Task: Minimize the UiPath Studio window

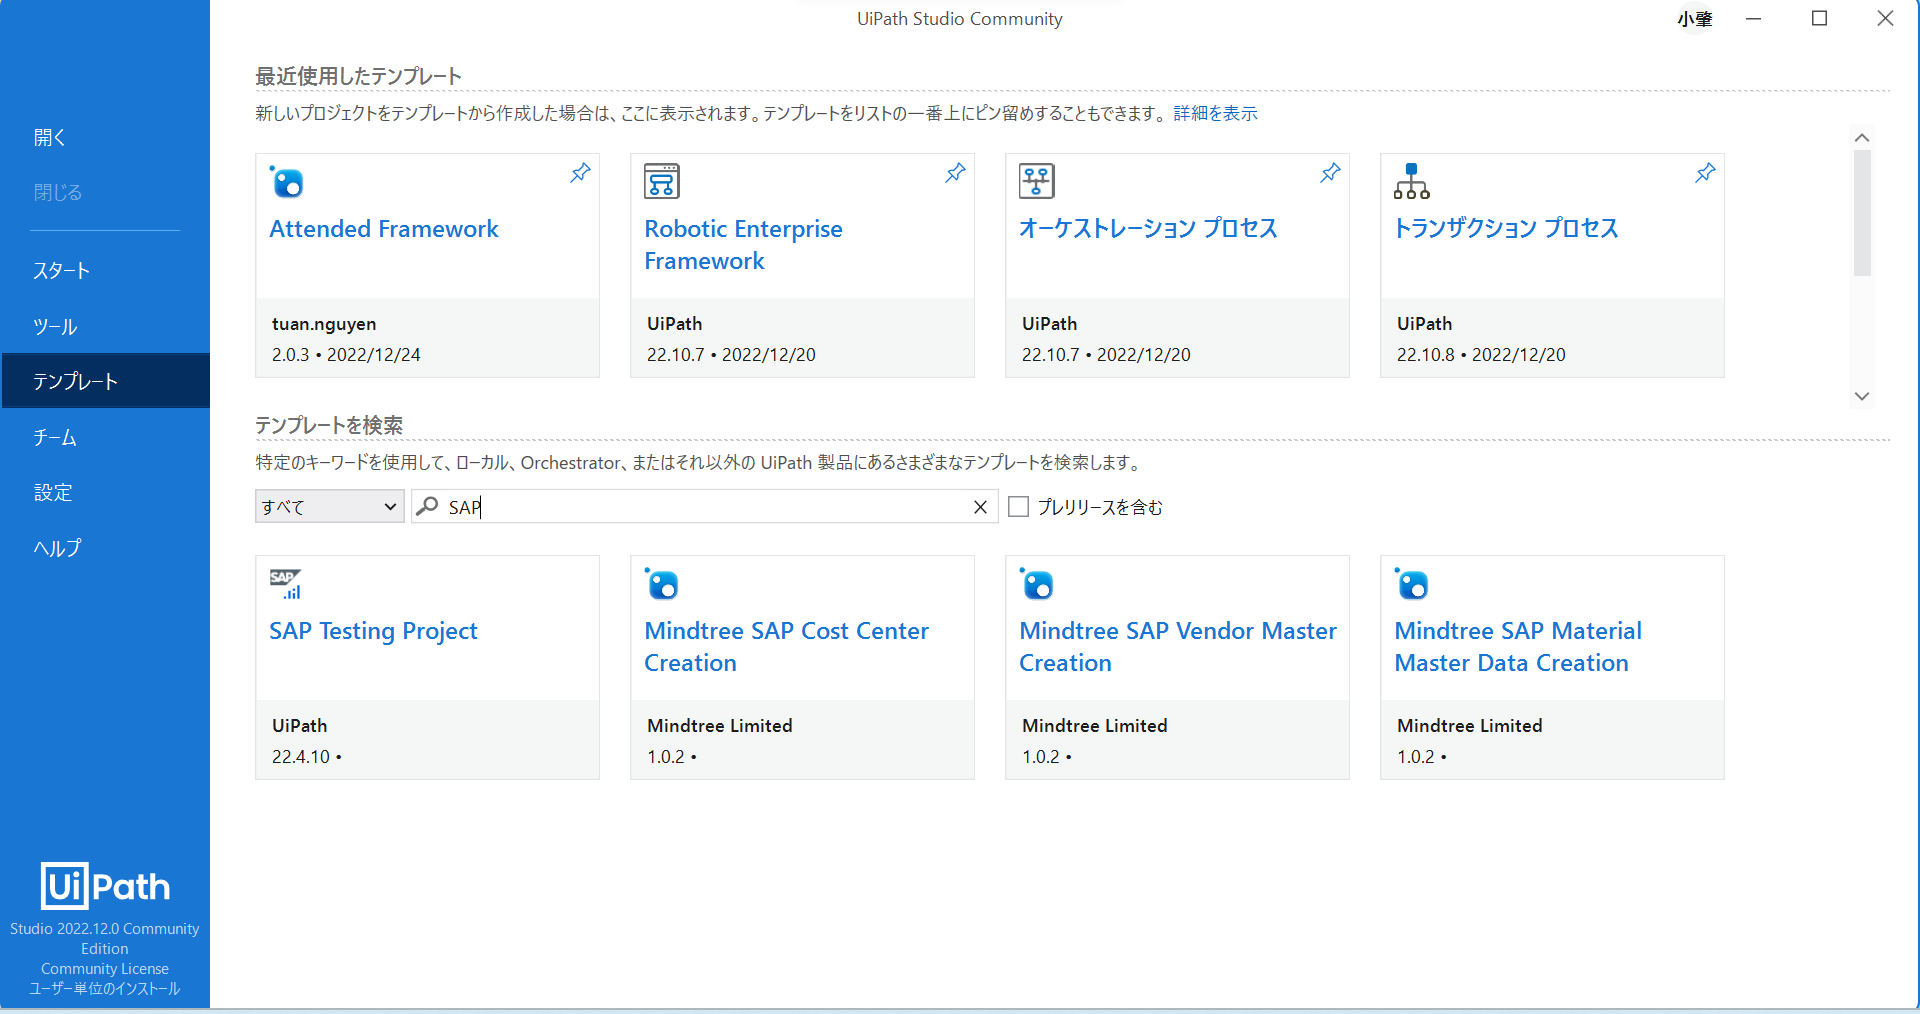Action: 1753,19
